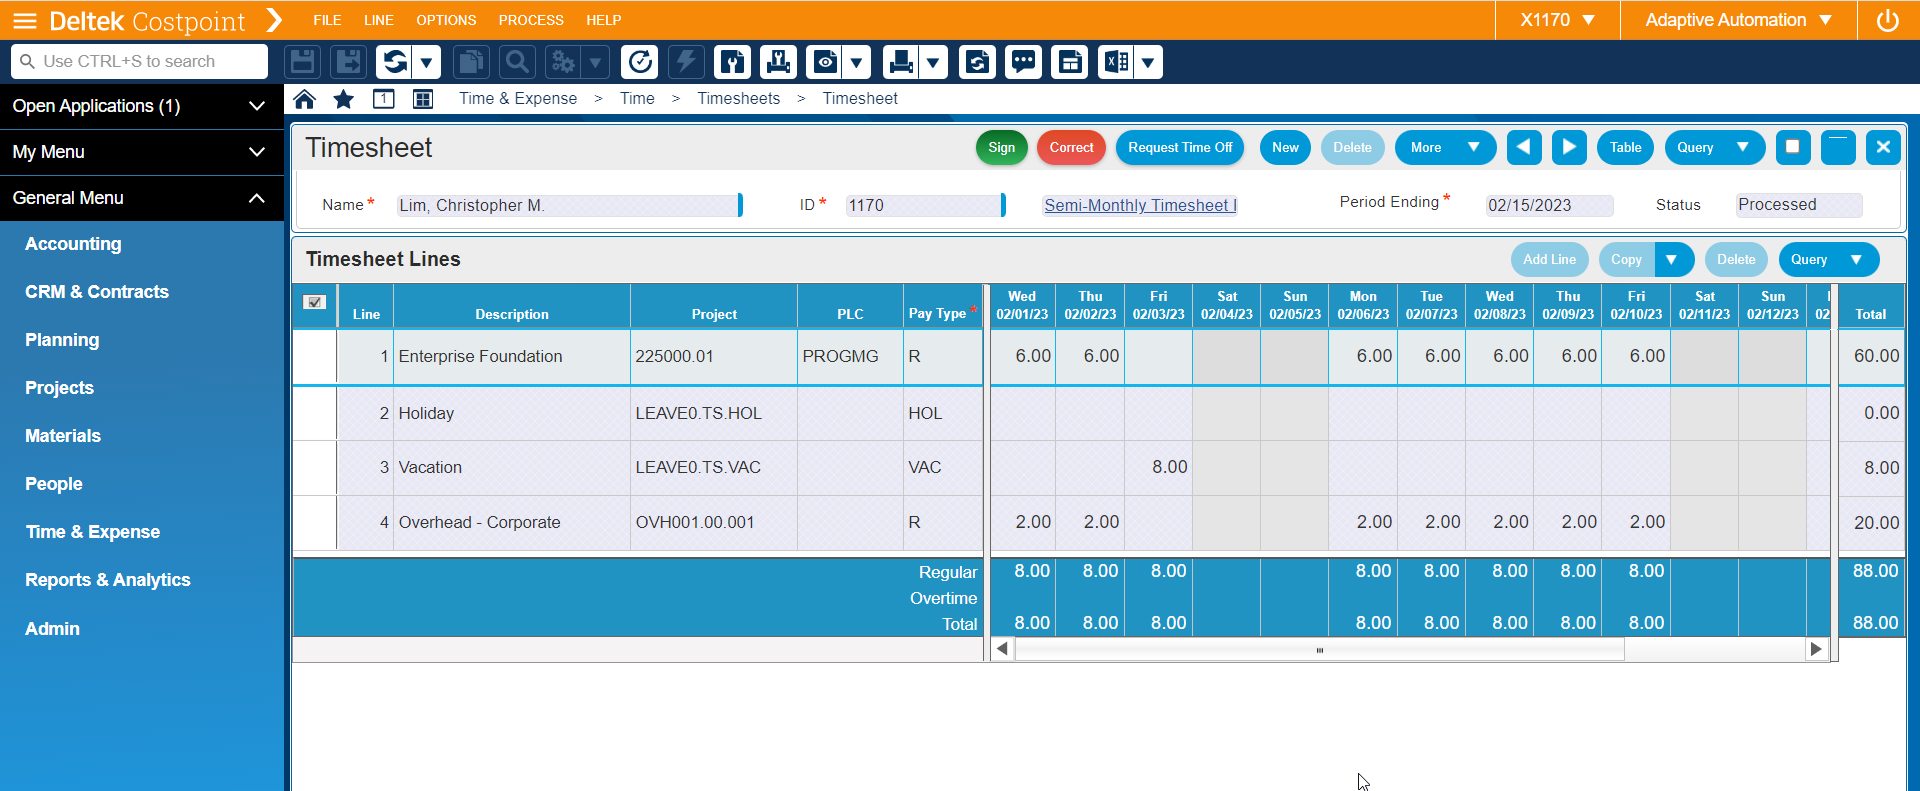Click the document wrench toolbar icon
This screenshot has height=791, width=1920.
tap(732, 62)
